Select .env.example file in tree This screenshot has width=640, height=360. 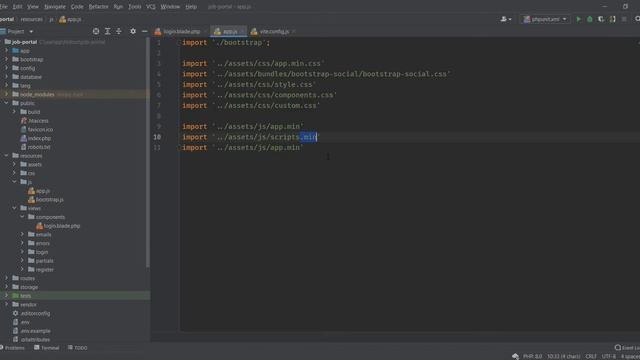pos(31,331)
